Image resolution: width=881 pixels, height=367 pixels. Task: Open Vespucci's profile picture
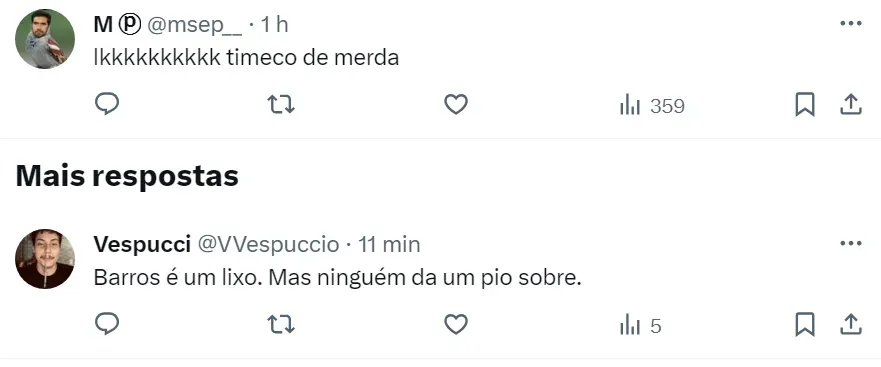(x=45, y=259)
